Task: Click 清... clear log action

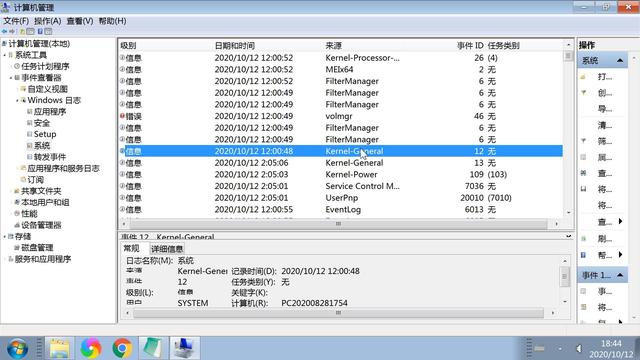Action: point(604,125)
